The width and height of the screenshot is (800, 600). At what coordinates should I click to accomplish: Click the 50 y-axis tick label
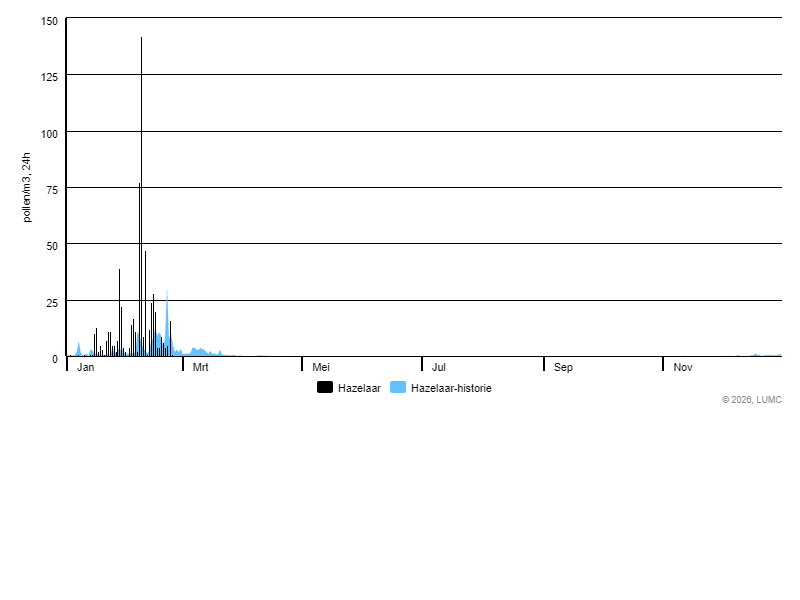click(53, 245)
